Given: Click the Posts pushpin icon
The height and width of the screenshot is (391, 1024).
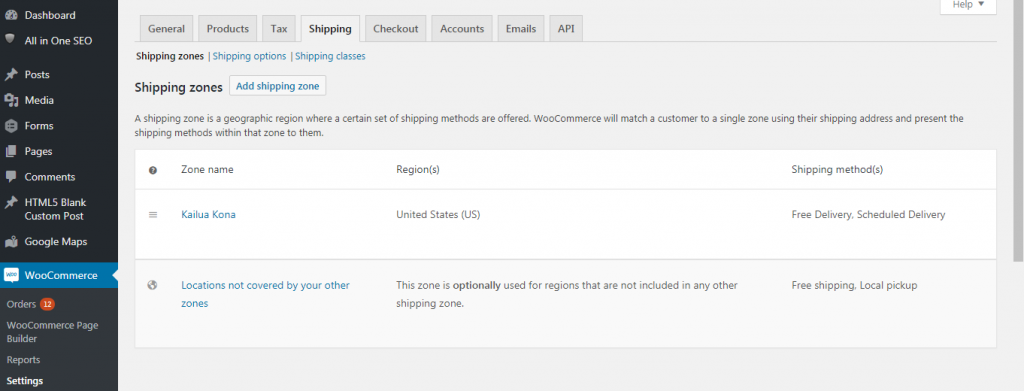Looking at the screenshot, I should tap(10, 74).
